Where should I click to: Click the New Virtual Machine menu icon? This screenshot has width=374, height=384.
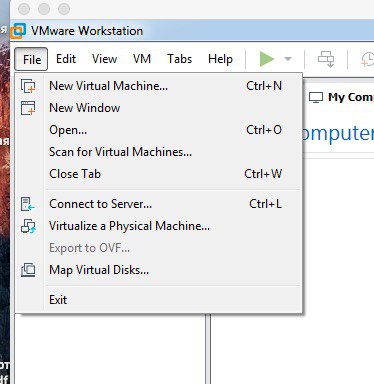28,86
